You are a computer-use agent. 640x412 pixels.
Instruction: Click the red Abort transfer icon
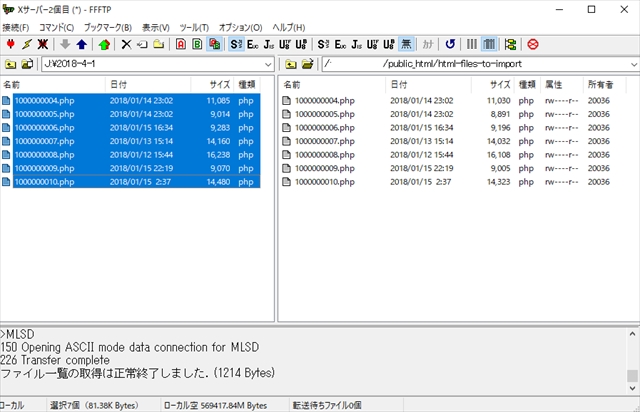tap(533, 44)
